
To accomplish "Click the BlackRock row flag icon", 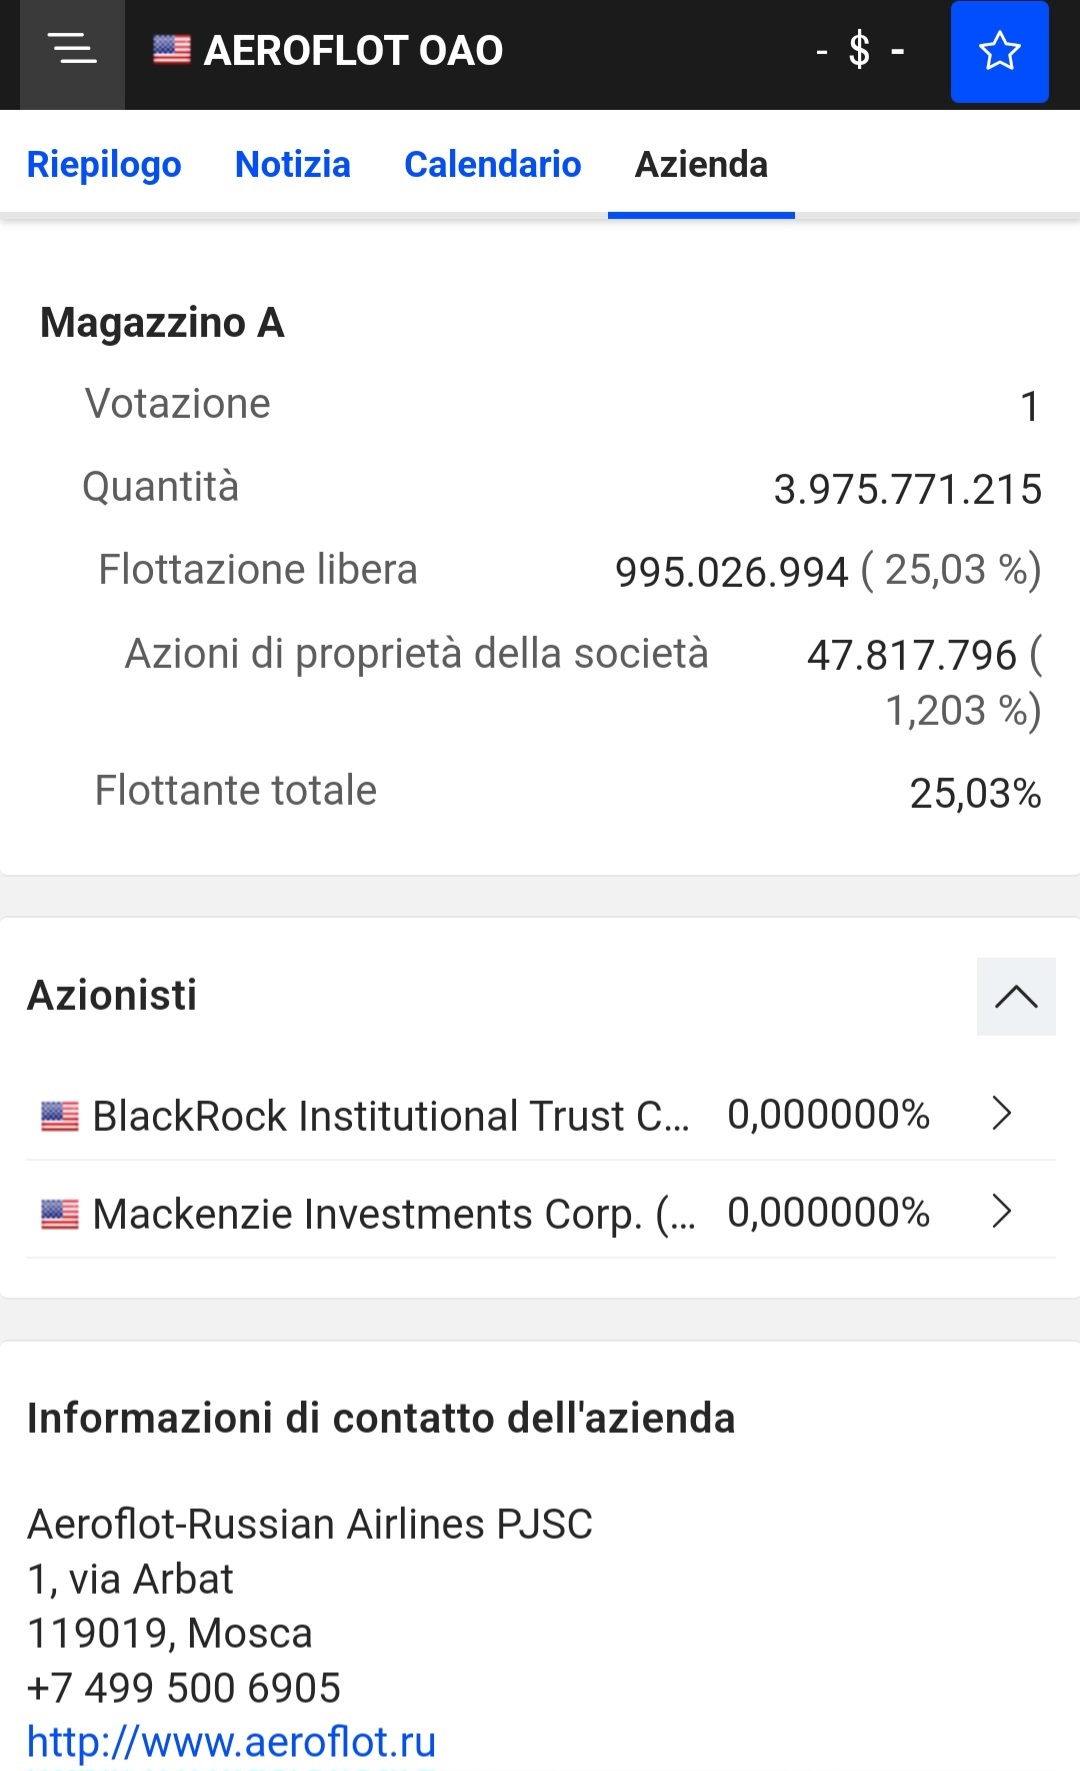I will point(60,1115).
